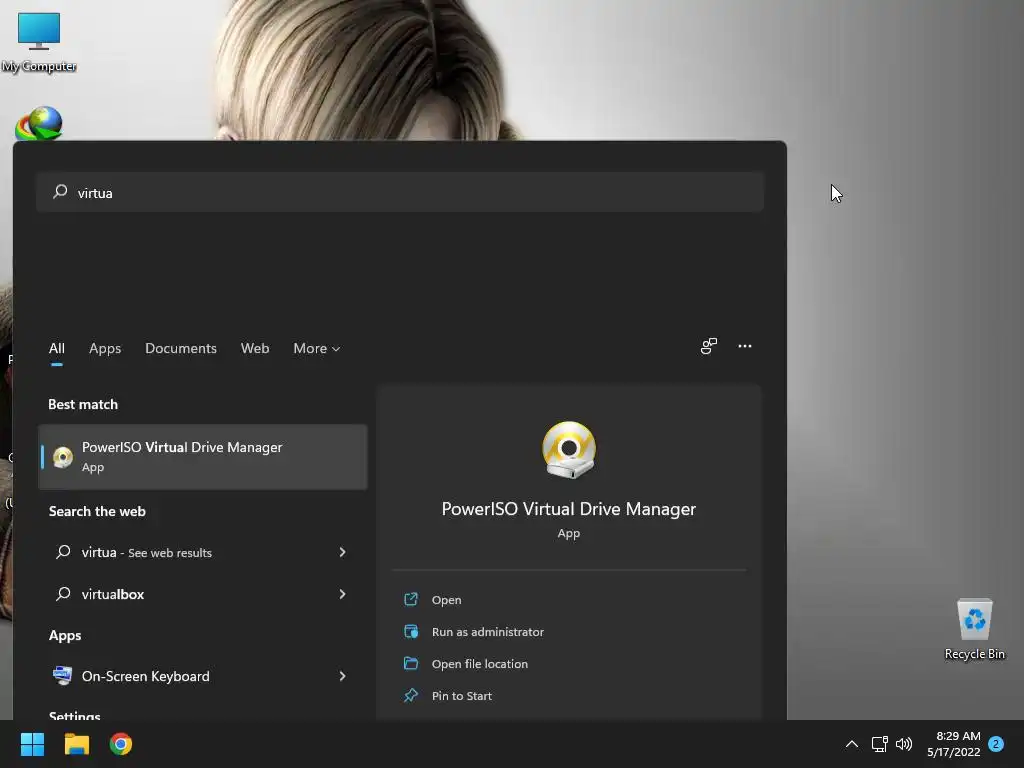
Task: Click the virtua web search magnifier icon
Action: 63,552
